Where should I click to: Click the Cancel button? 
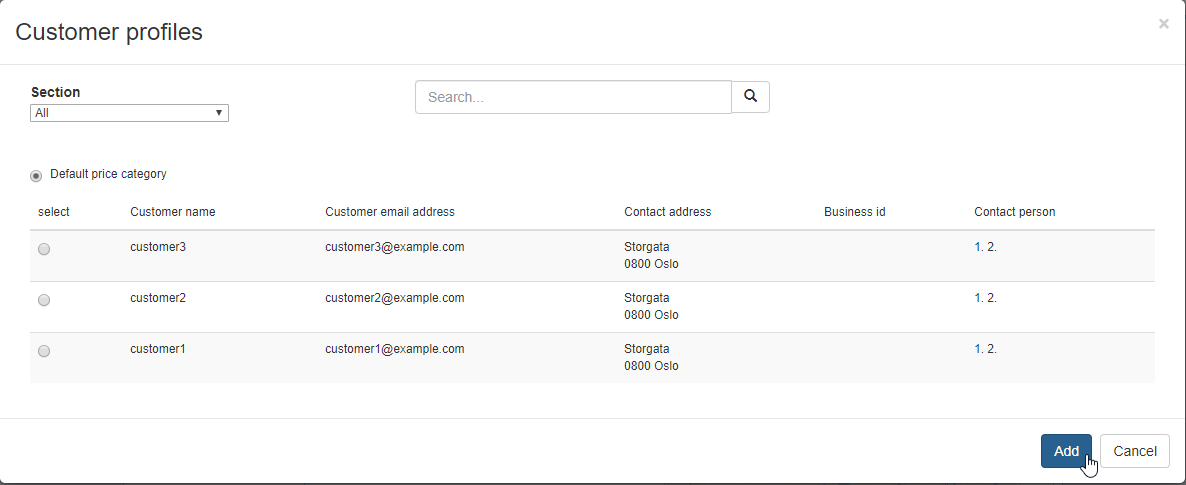coord(1134,451)
